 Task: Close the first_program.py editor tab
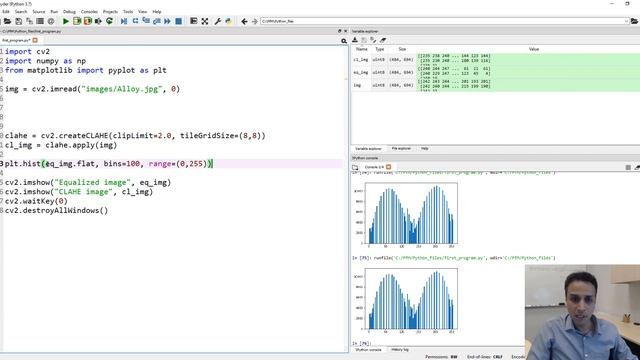point(35,40)
